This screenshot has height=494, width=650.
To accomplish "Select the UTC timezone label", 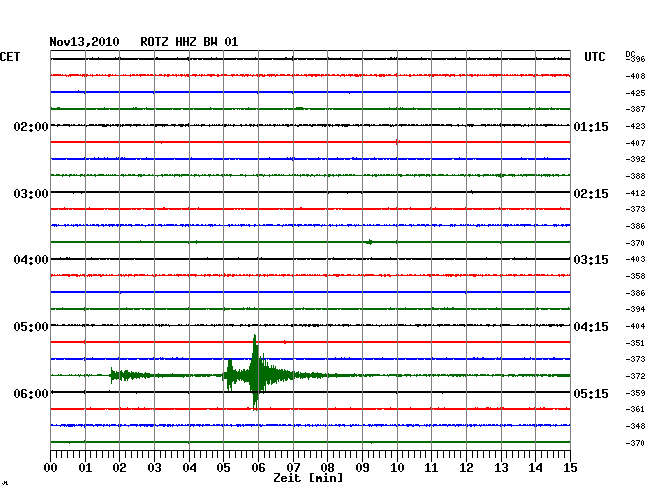I will click(x=594, y=57).
